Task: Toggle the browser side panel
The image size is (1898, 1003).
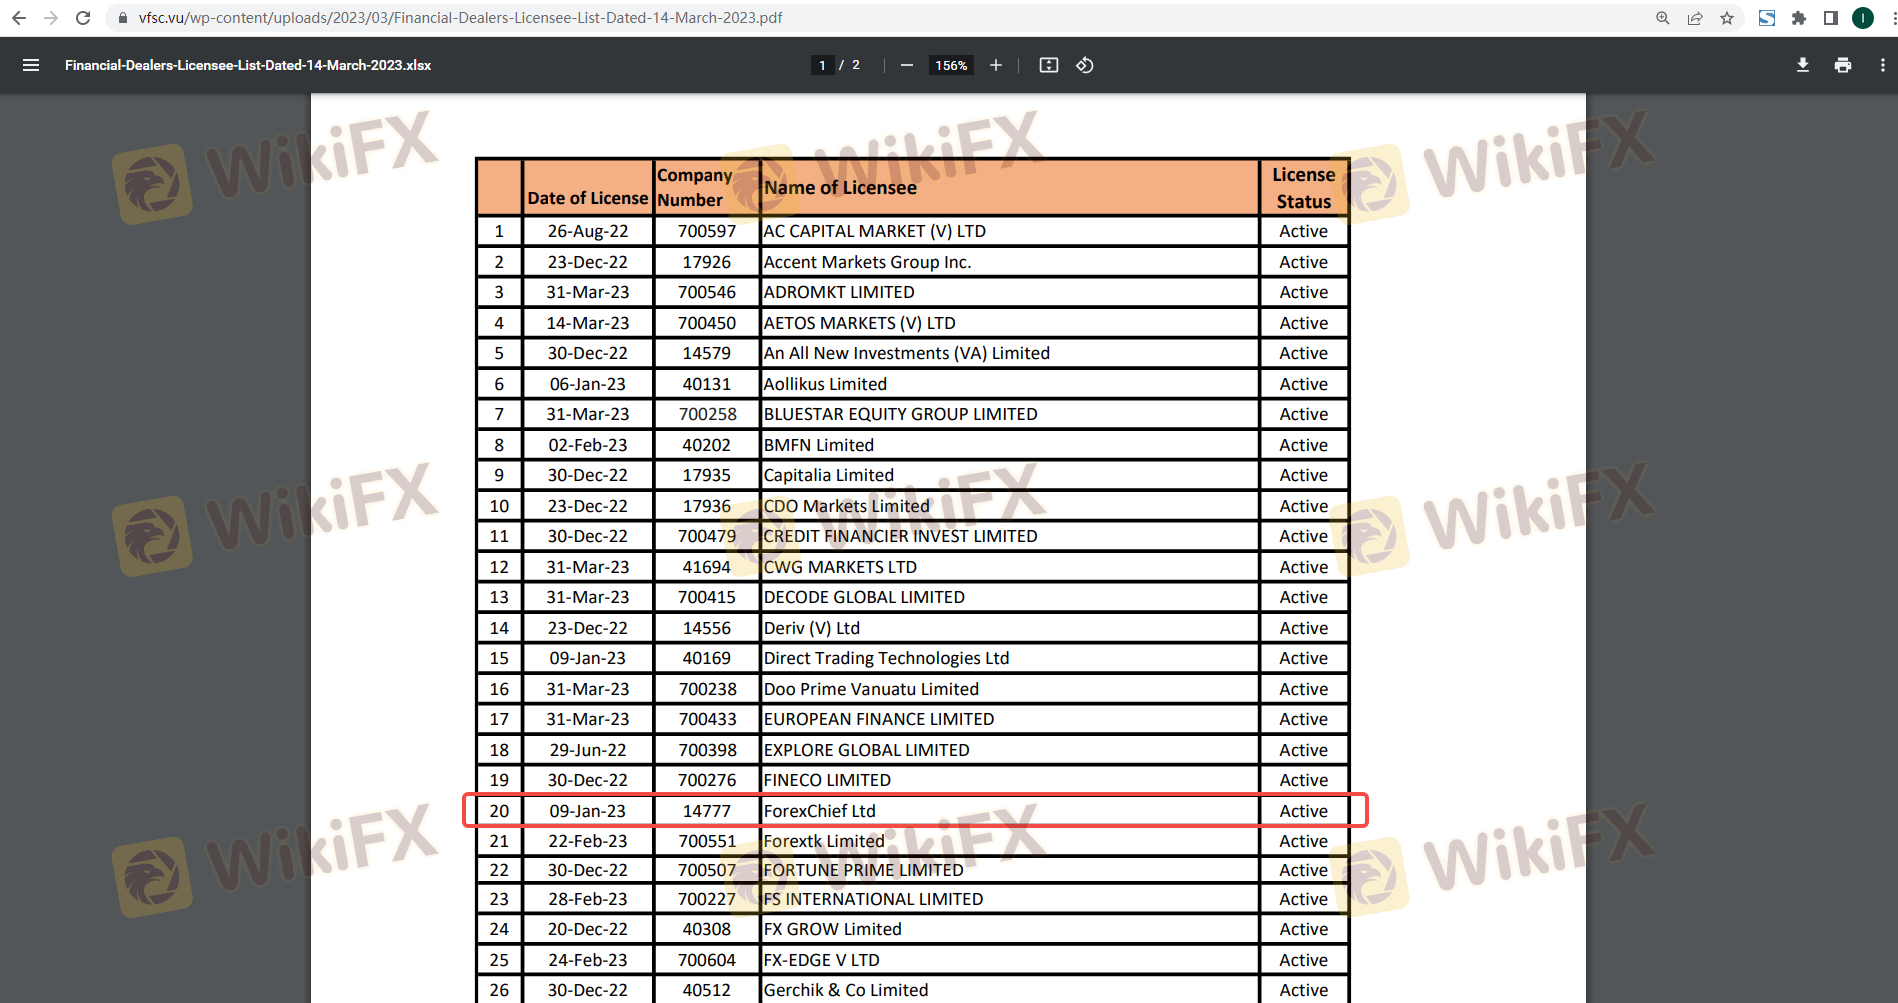Action: 1831,18
